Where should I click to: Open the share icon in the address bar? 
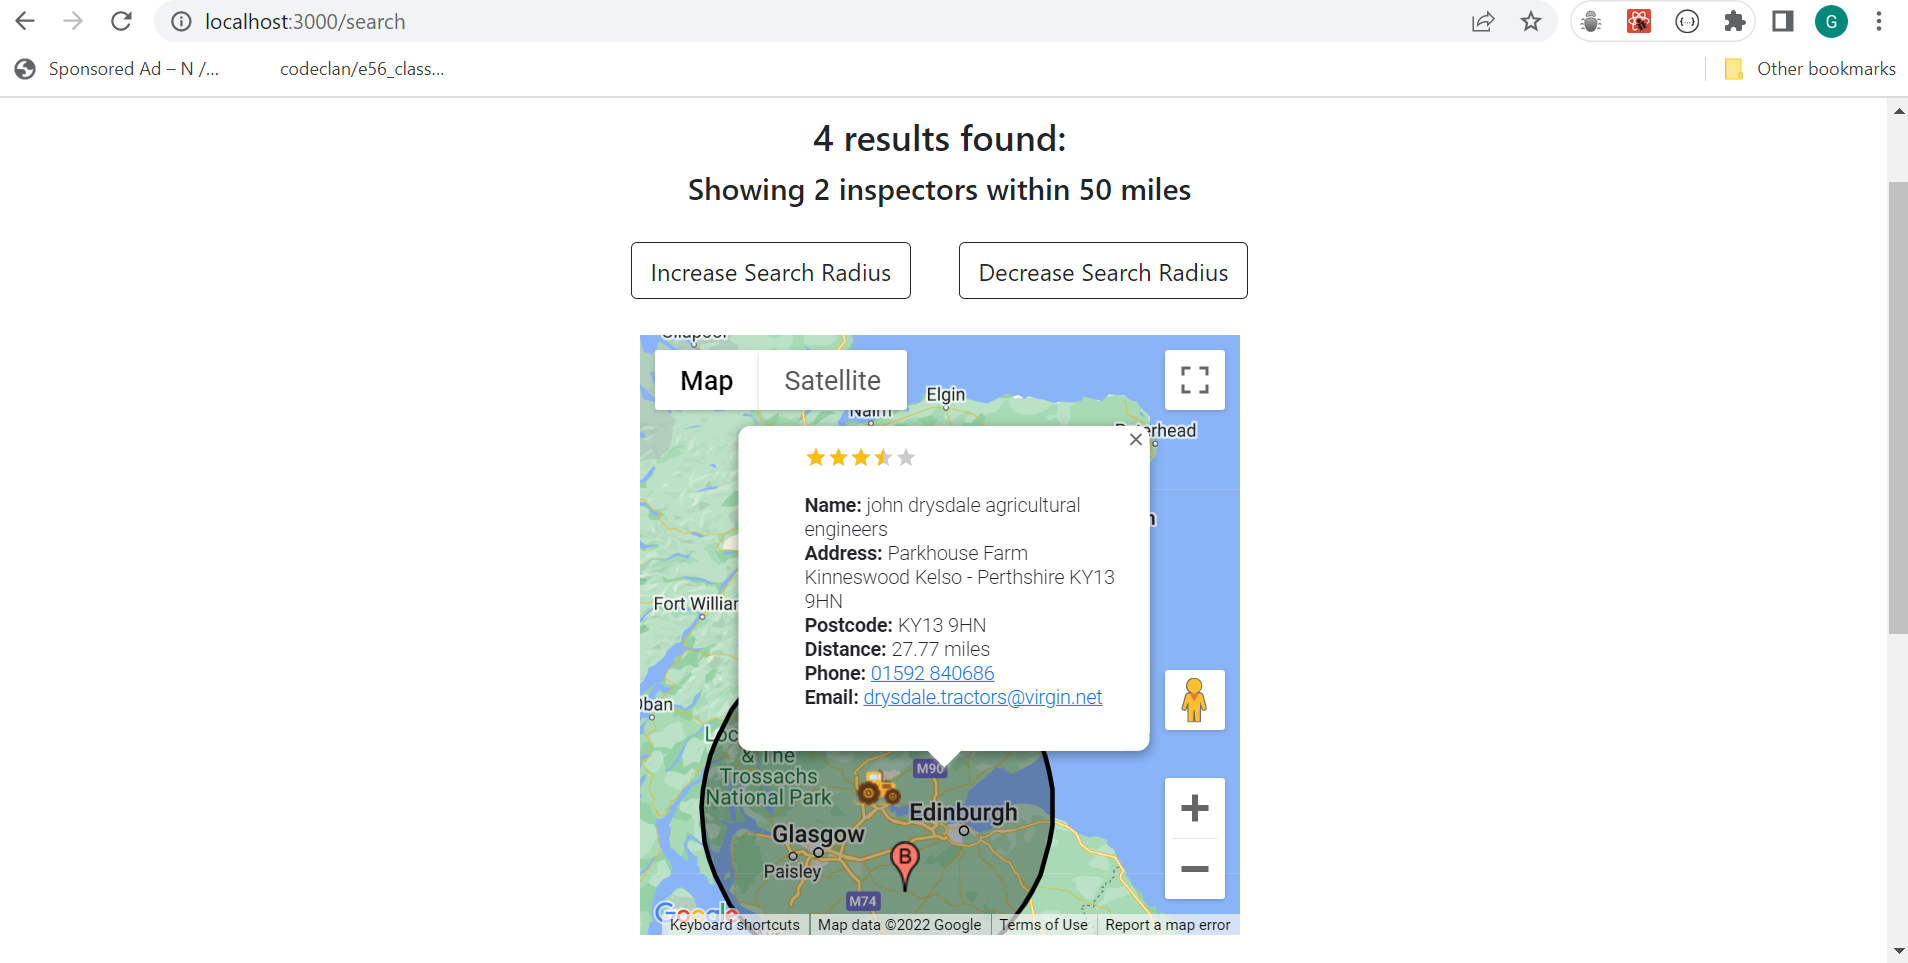tap(1483, 21)
